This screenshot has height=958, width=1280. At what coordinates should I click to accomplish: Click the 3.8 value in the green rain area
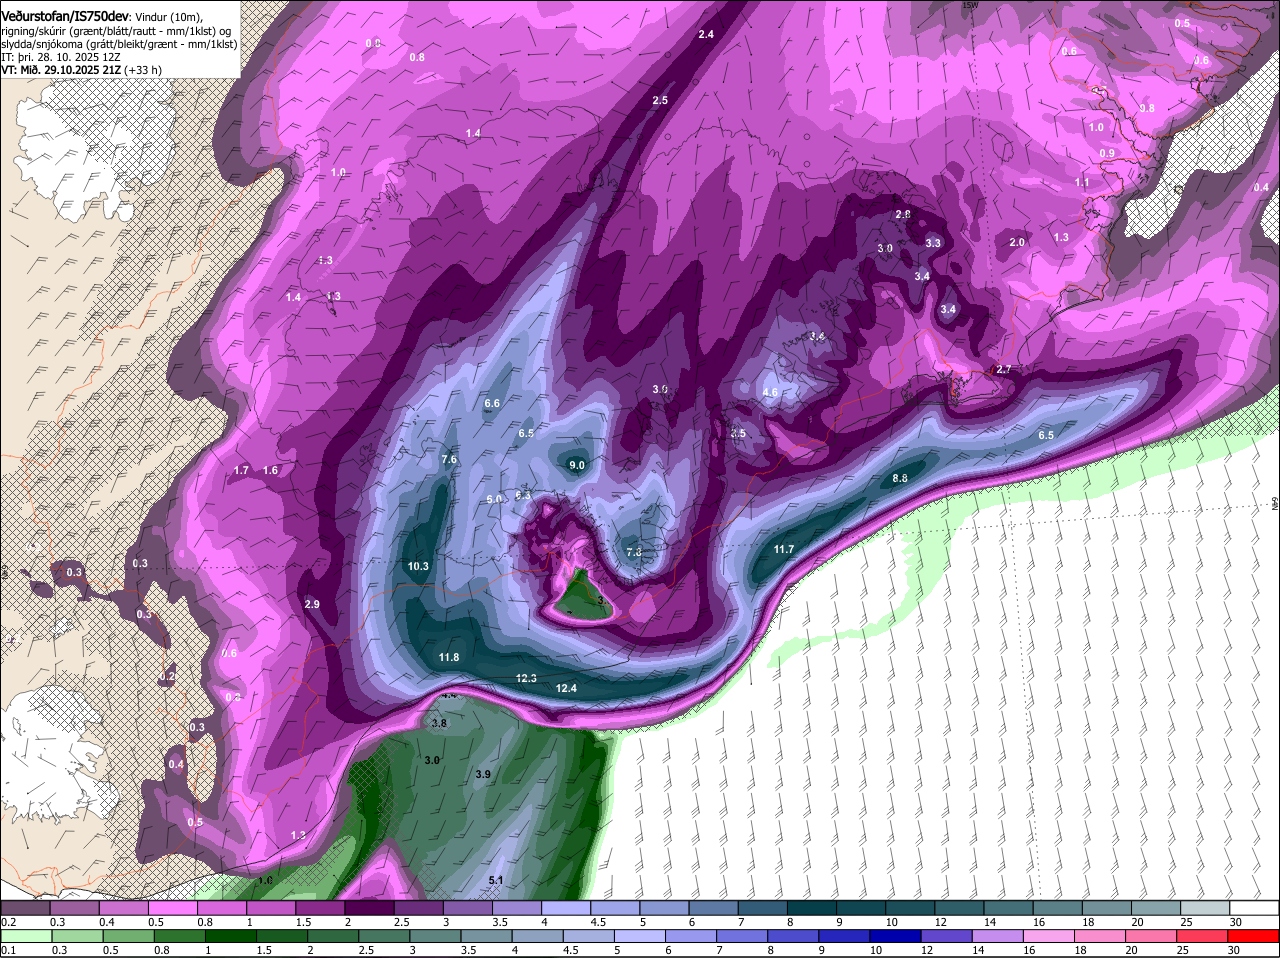coord(439,722)
